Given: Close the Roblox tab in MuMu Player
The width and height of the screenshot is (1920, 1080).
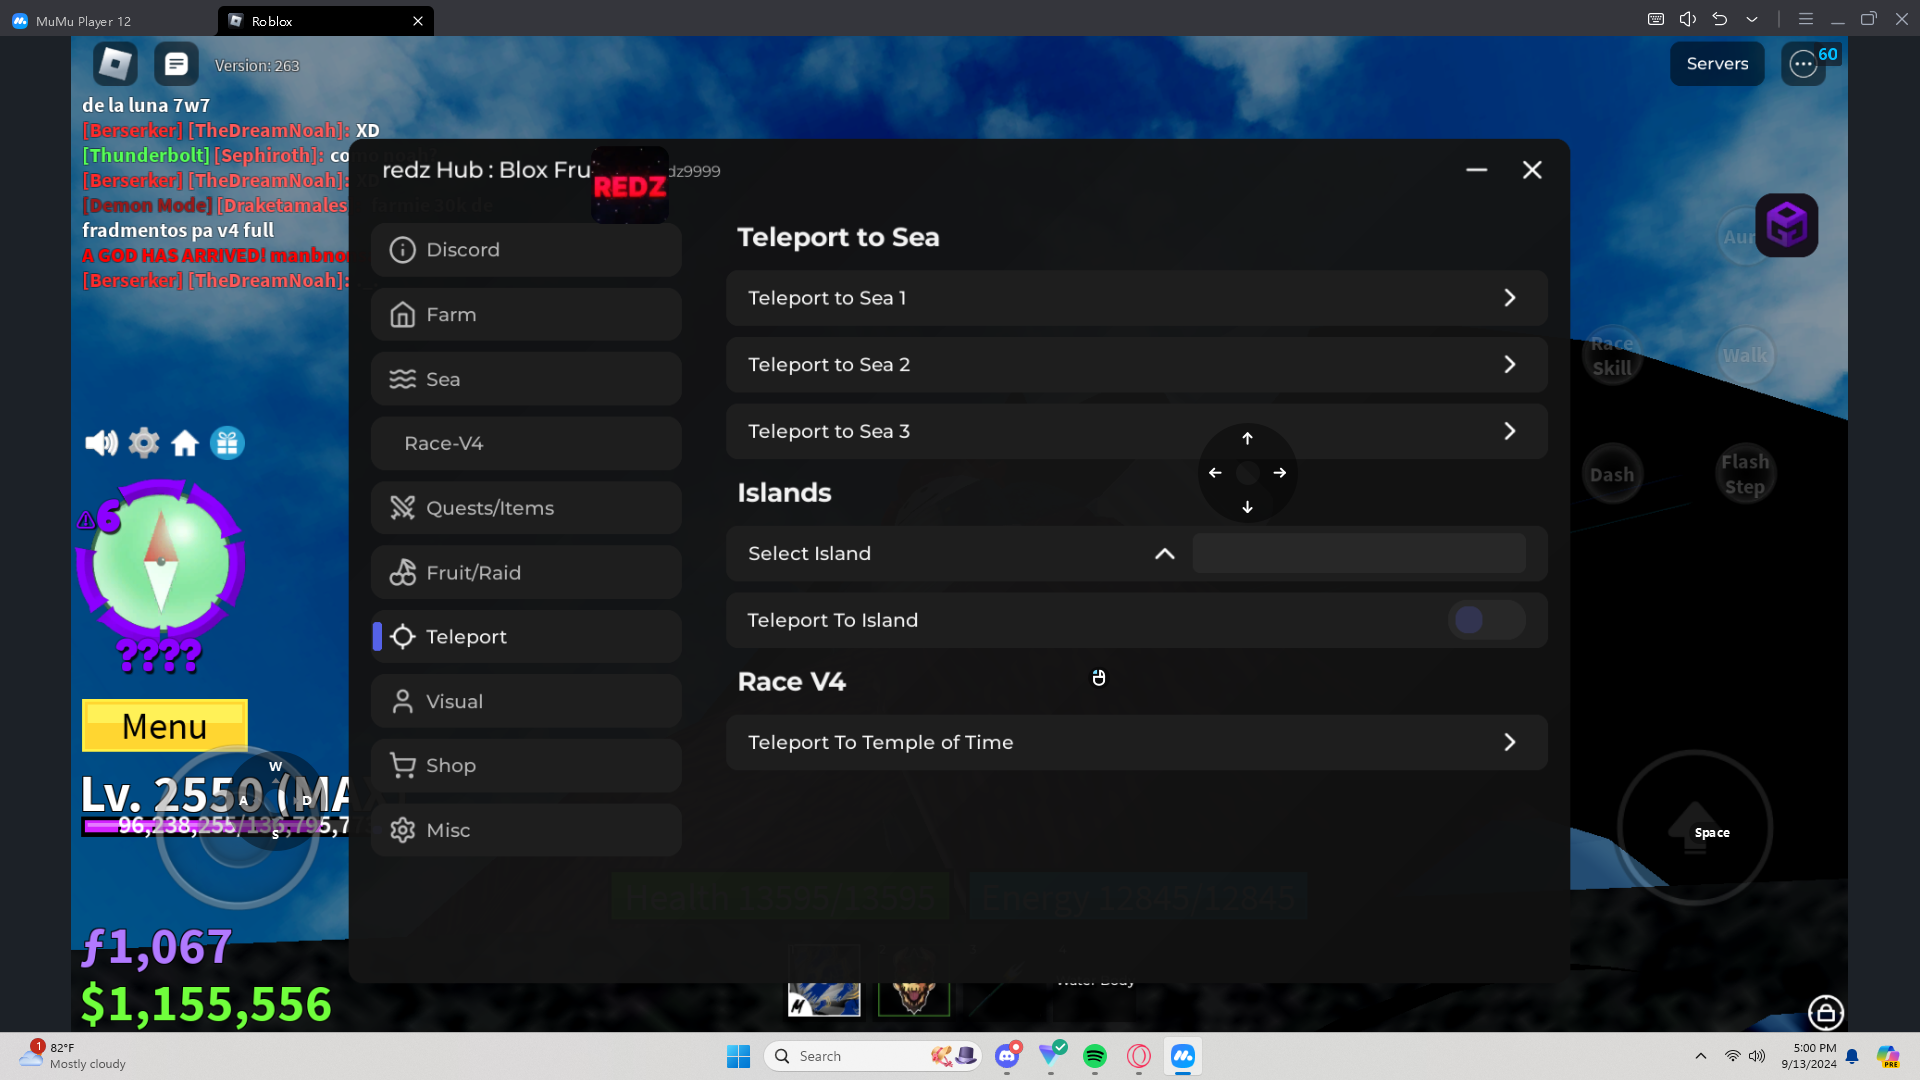Looking at the screenshot, I should click(x=418, y=21).
